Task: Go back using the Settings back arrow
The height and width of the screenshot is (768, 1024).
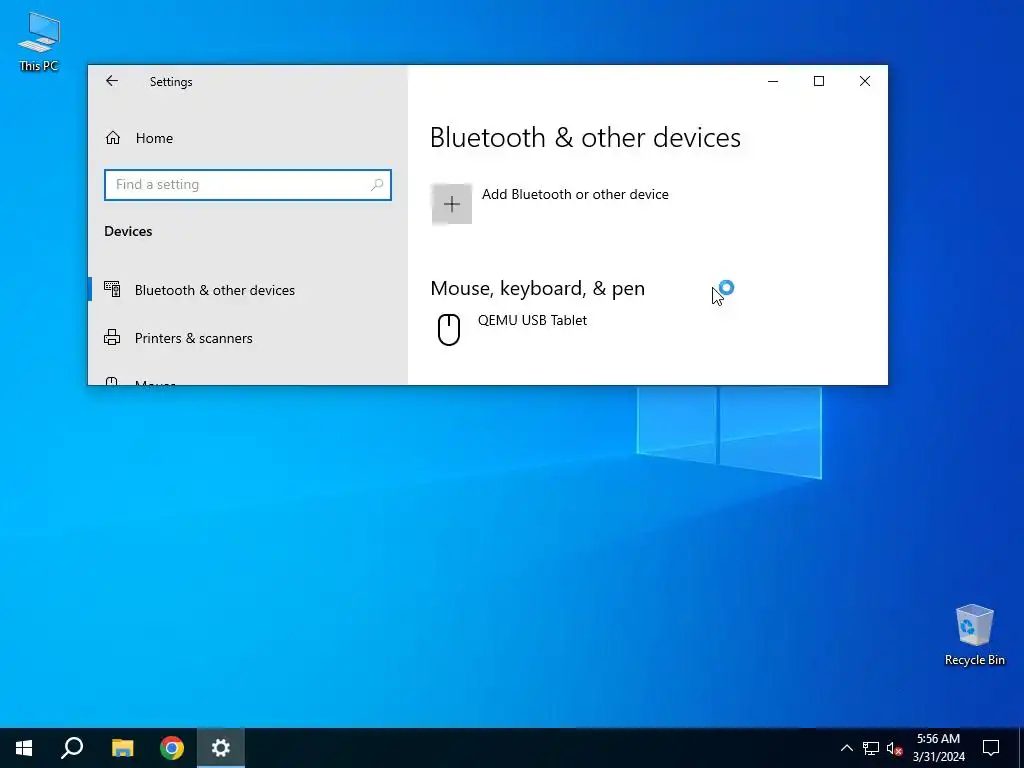Action: tap(112, 81)
